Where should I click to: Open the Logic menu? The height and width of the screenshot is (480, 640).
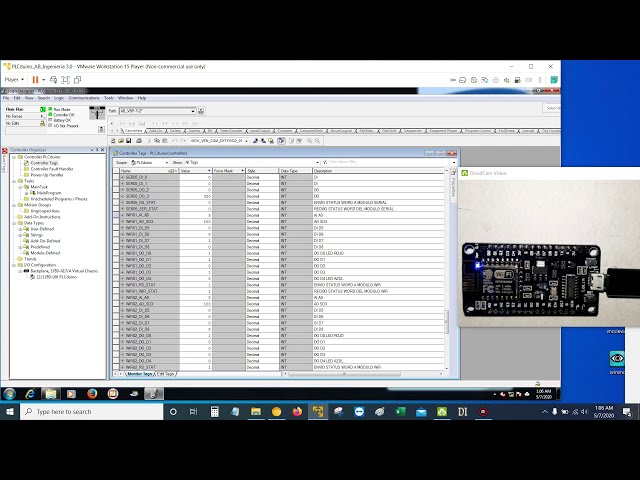(59, 98)
